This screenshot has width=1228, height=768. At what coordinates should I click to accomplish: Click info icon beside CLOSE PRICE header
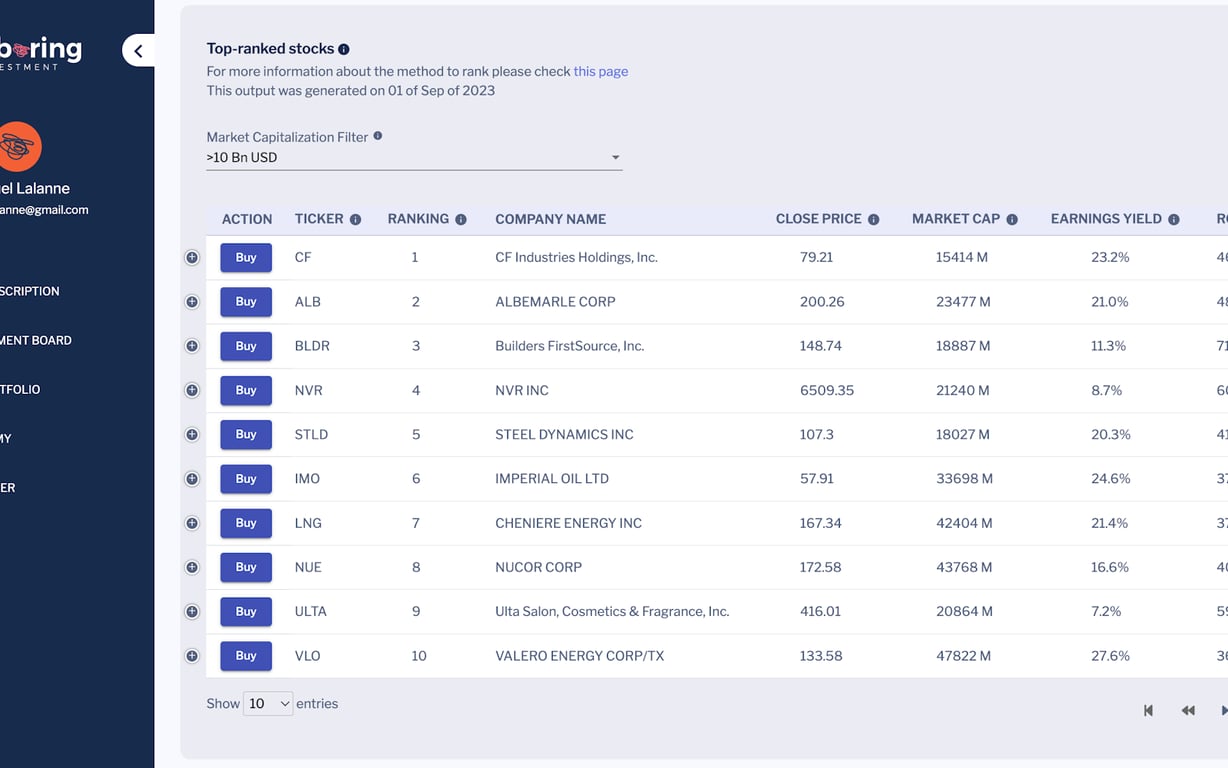874,220
